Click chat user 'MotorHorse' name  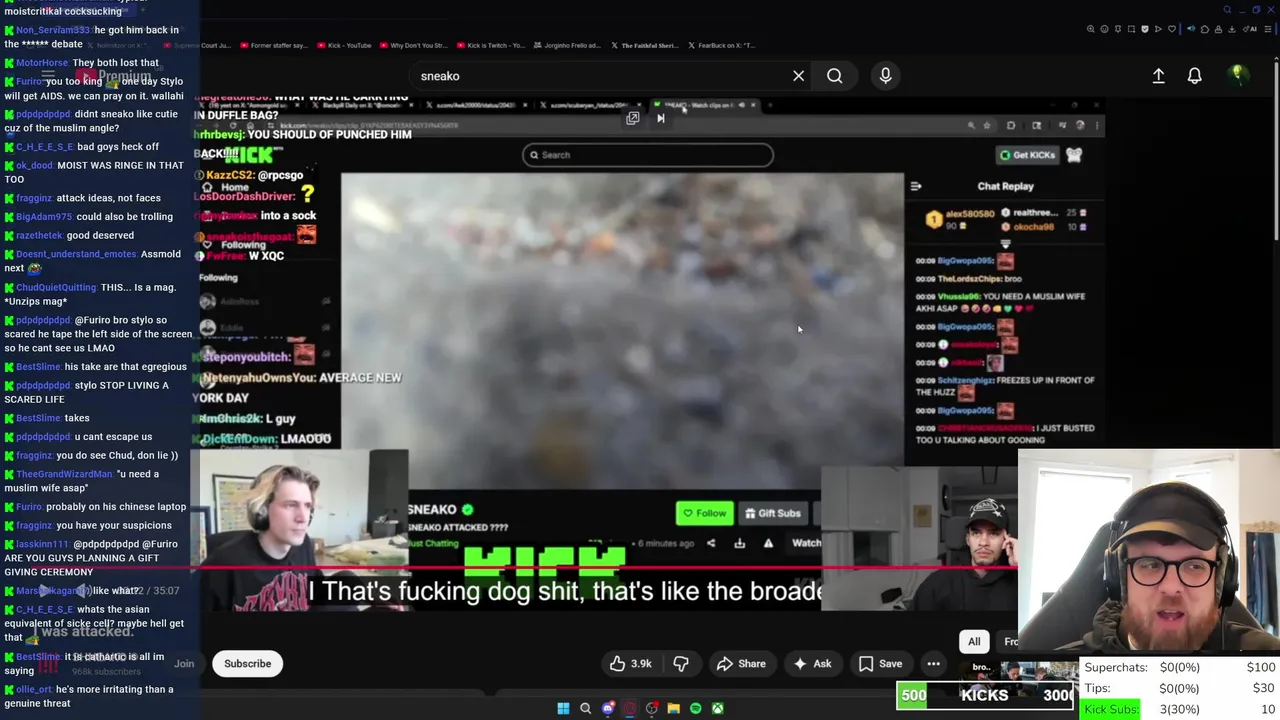click(41, 63)
